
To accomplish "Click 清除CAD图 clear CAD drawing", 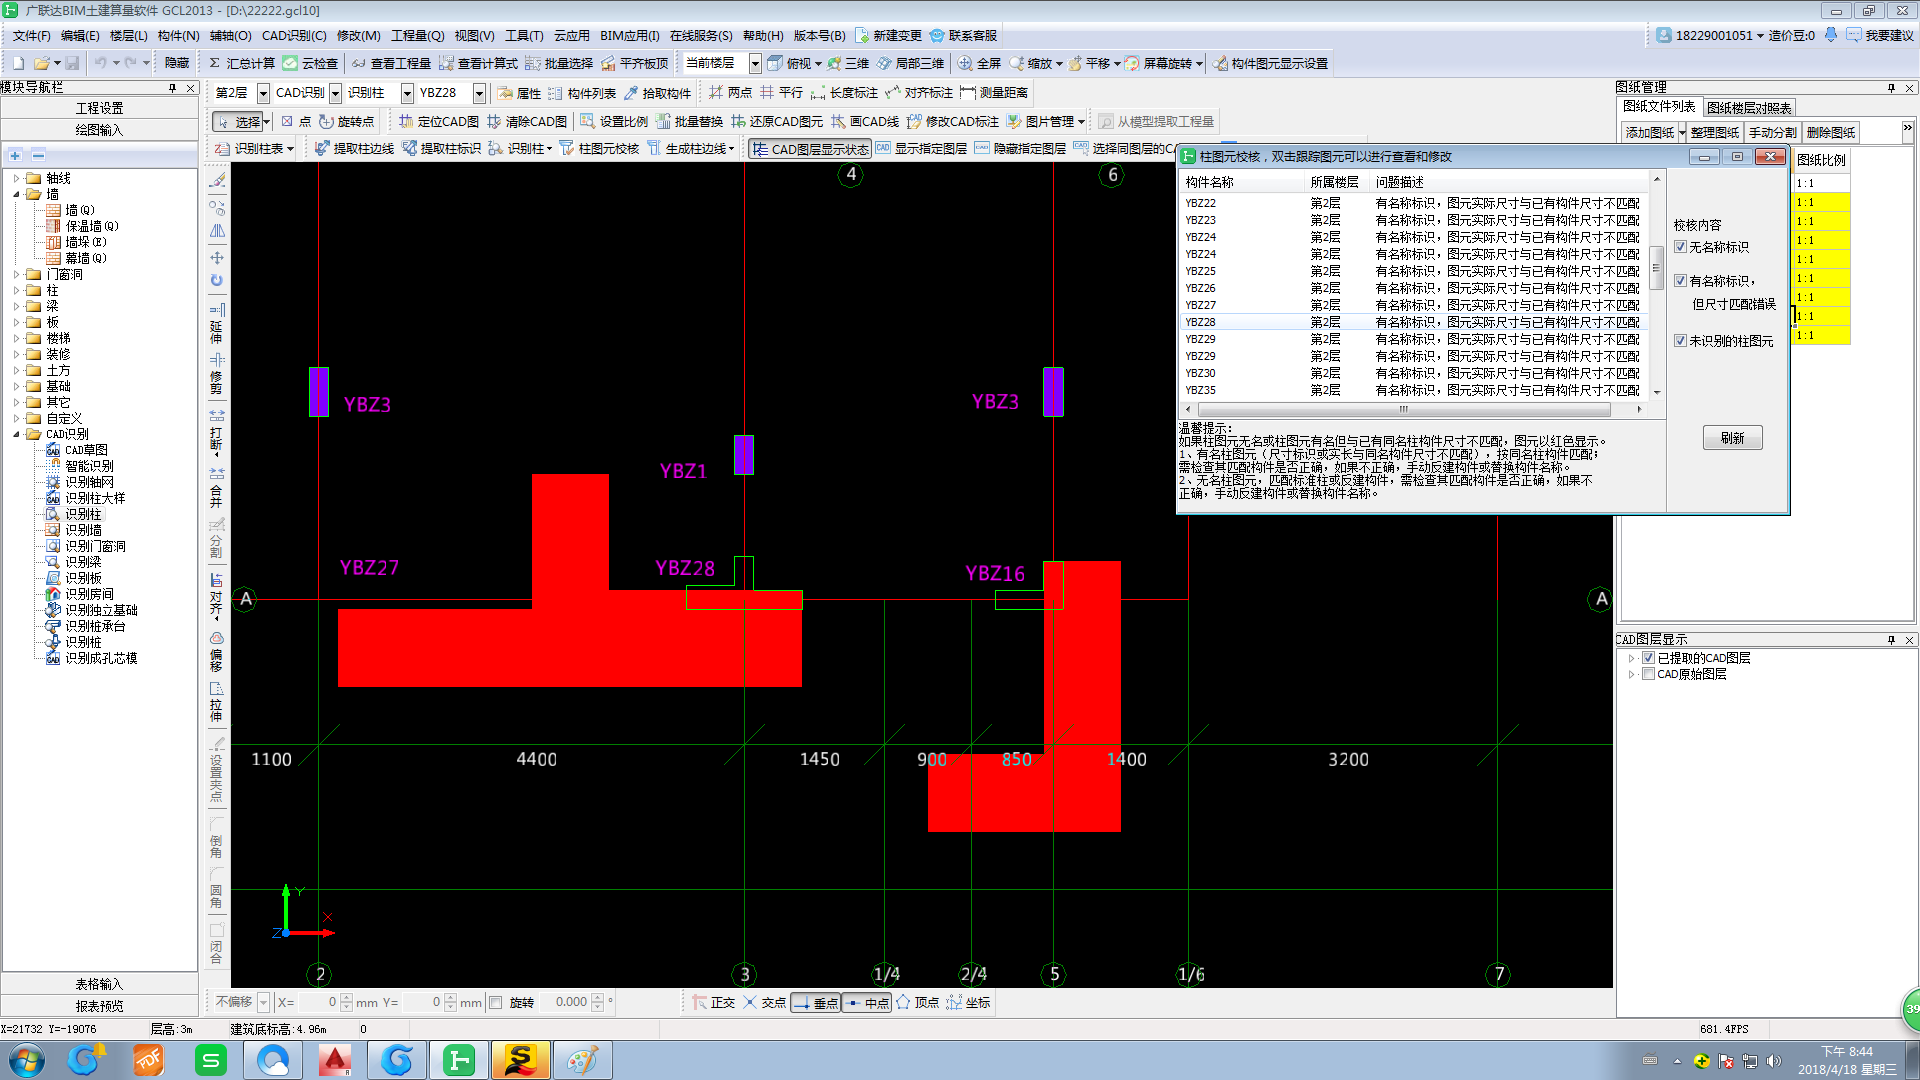I will click(x=527, y=121).
